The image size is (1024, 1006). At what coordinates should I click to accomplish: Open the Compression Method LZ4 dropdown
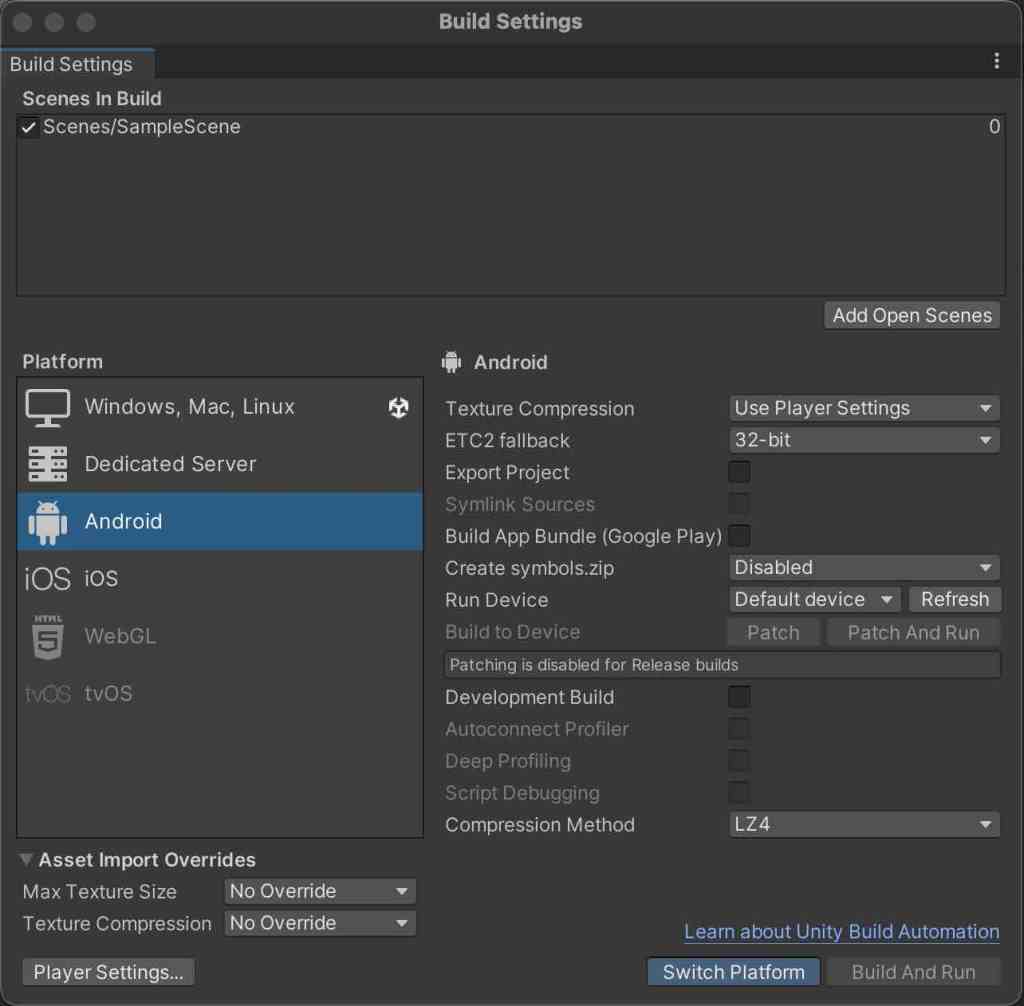pos(864,824)
